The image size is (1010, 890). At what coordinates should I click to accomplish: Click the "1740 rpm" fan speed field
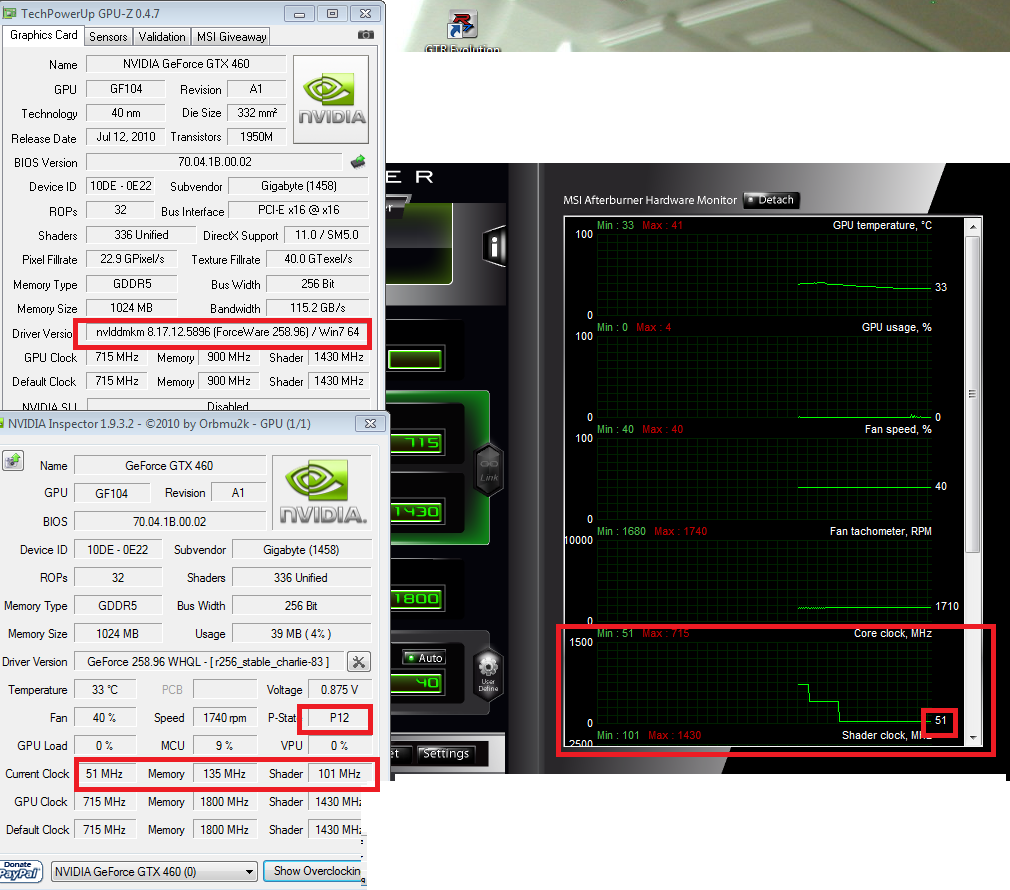(225, 717)
